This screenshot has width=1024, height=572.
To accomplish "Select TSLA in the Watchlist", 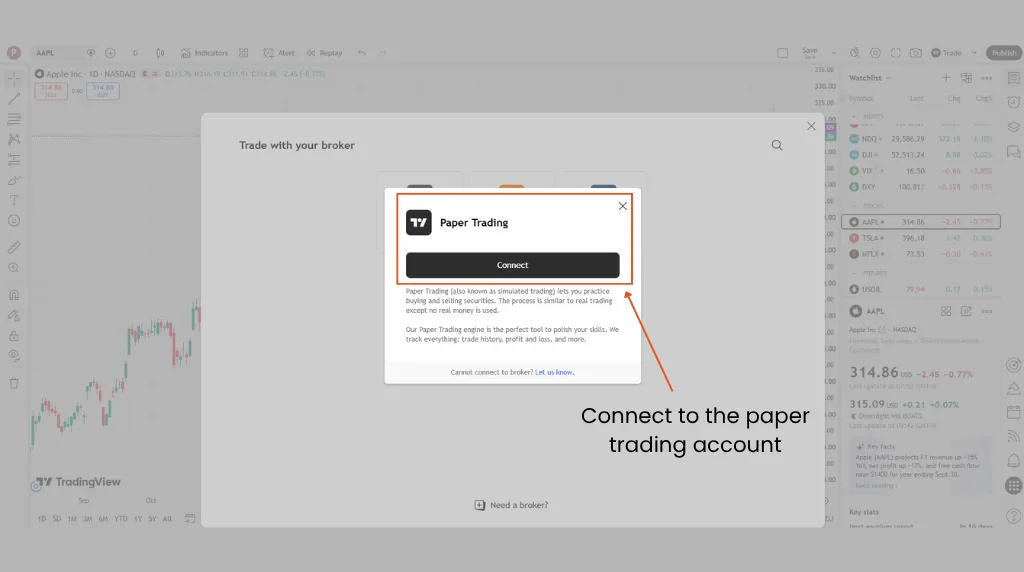I will 921,238.
